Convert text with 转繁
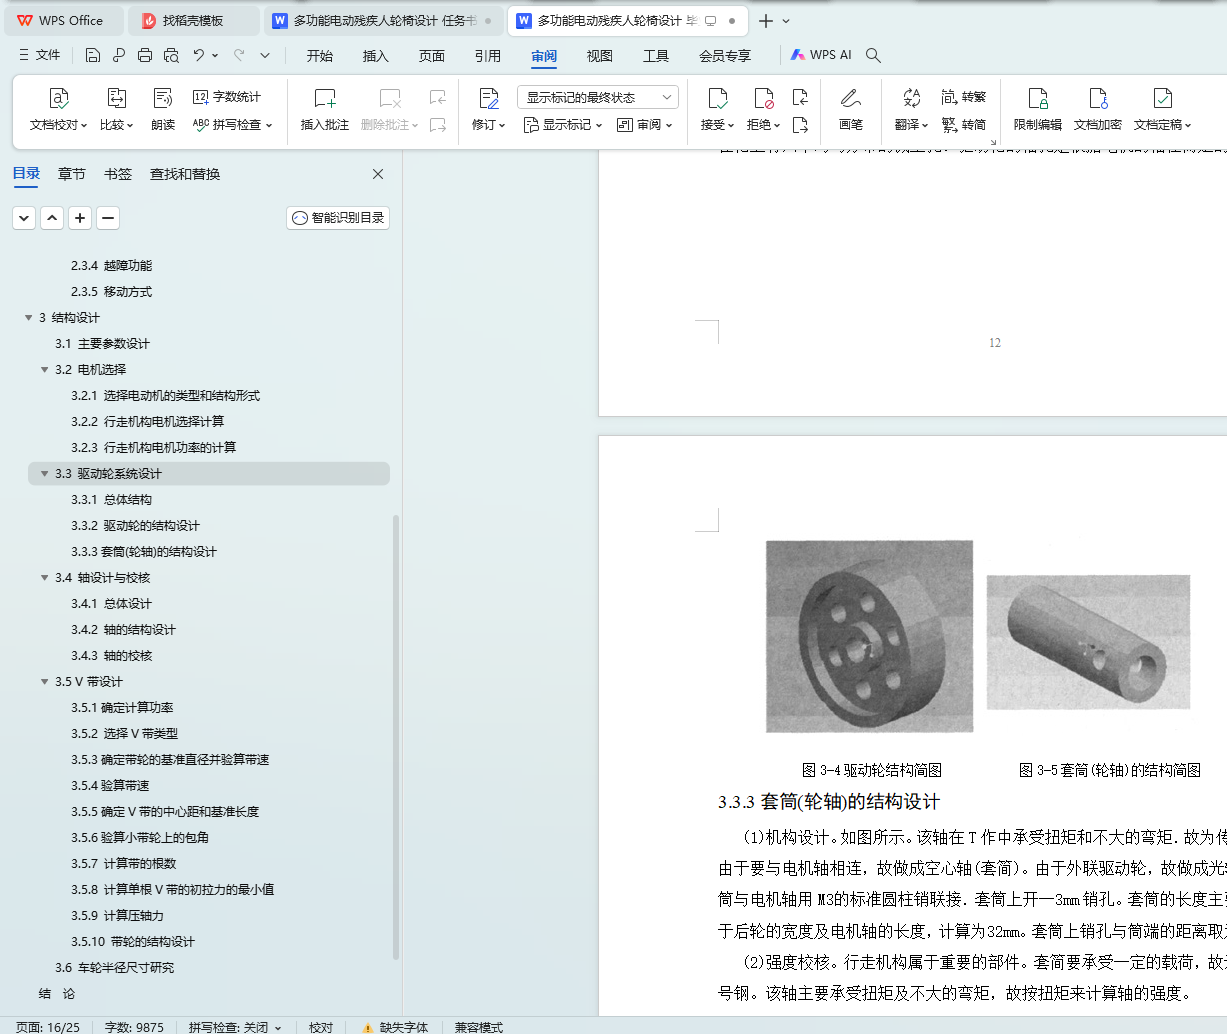This screenshot has height=1034, width=1227. pyautogui.click(x=964, y=97)
